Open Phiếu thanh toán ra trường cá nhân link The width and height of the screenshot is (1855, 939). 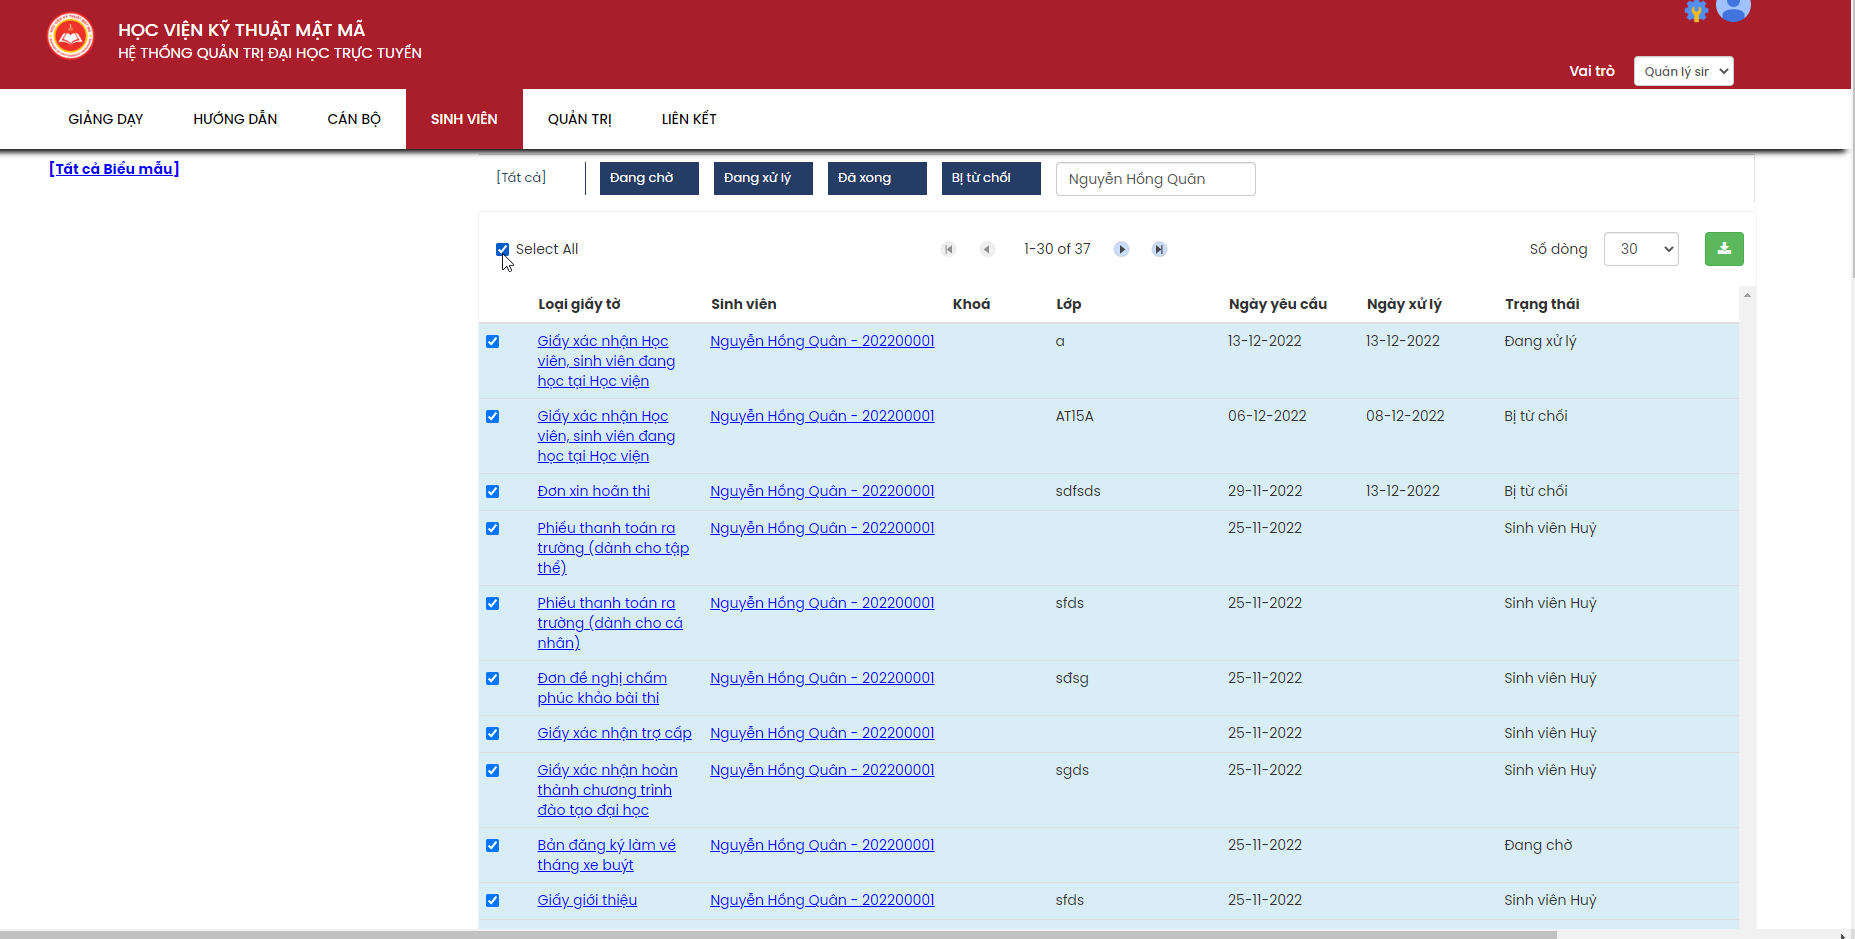[610, 623]
